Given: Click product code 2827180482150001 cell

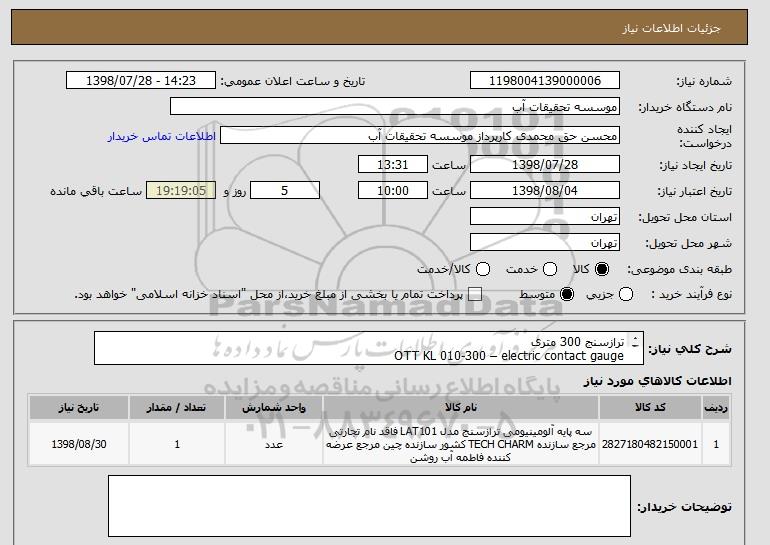Looking at the screenshot, I should [650, 444].
